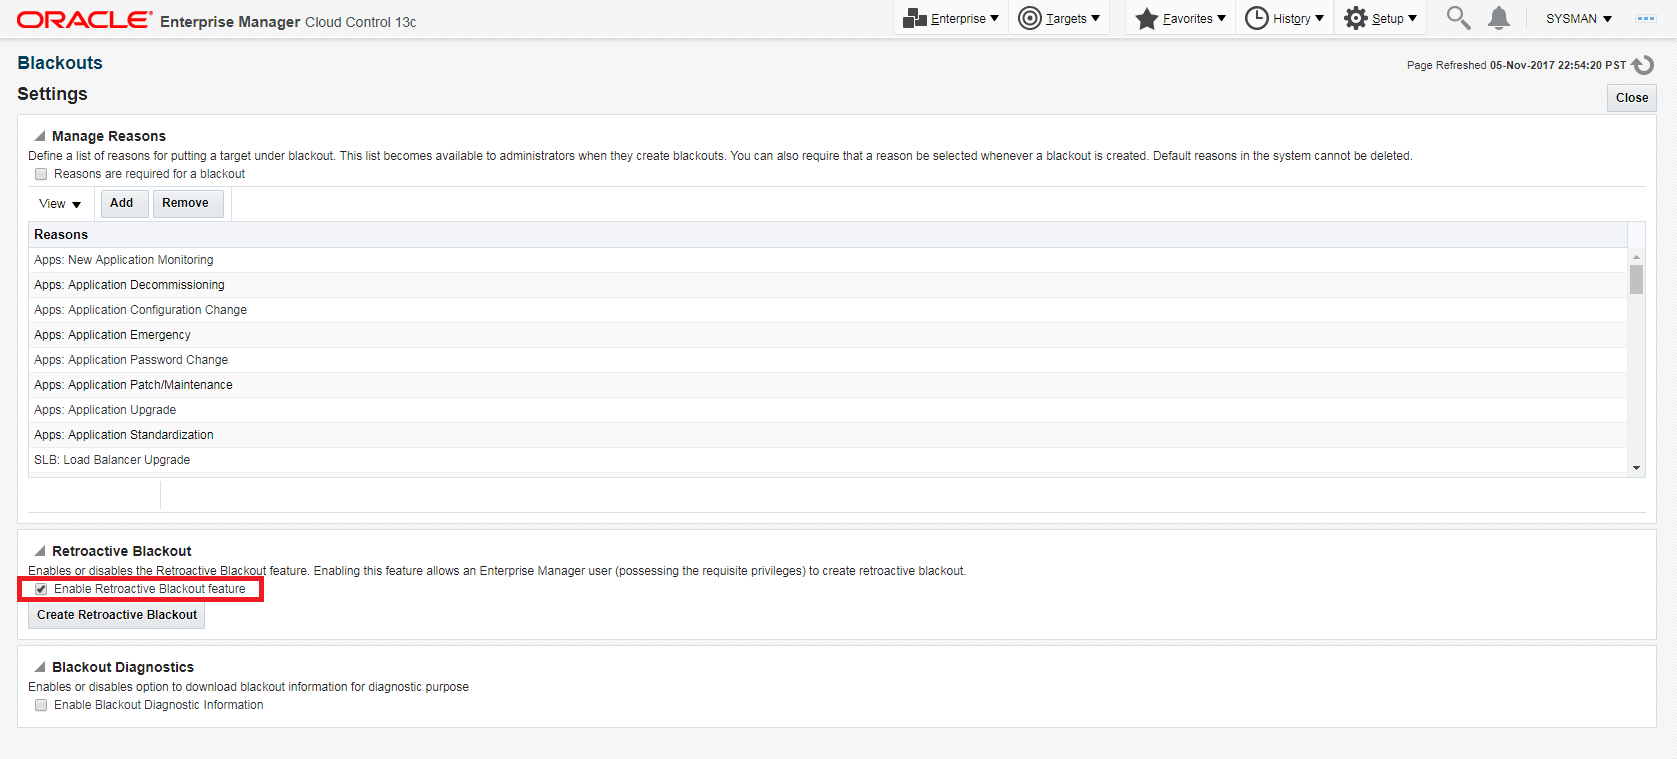1677x759 pixels.
Task: Select Apps: Application Emergency row
Action: [828, 335]
